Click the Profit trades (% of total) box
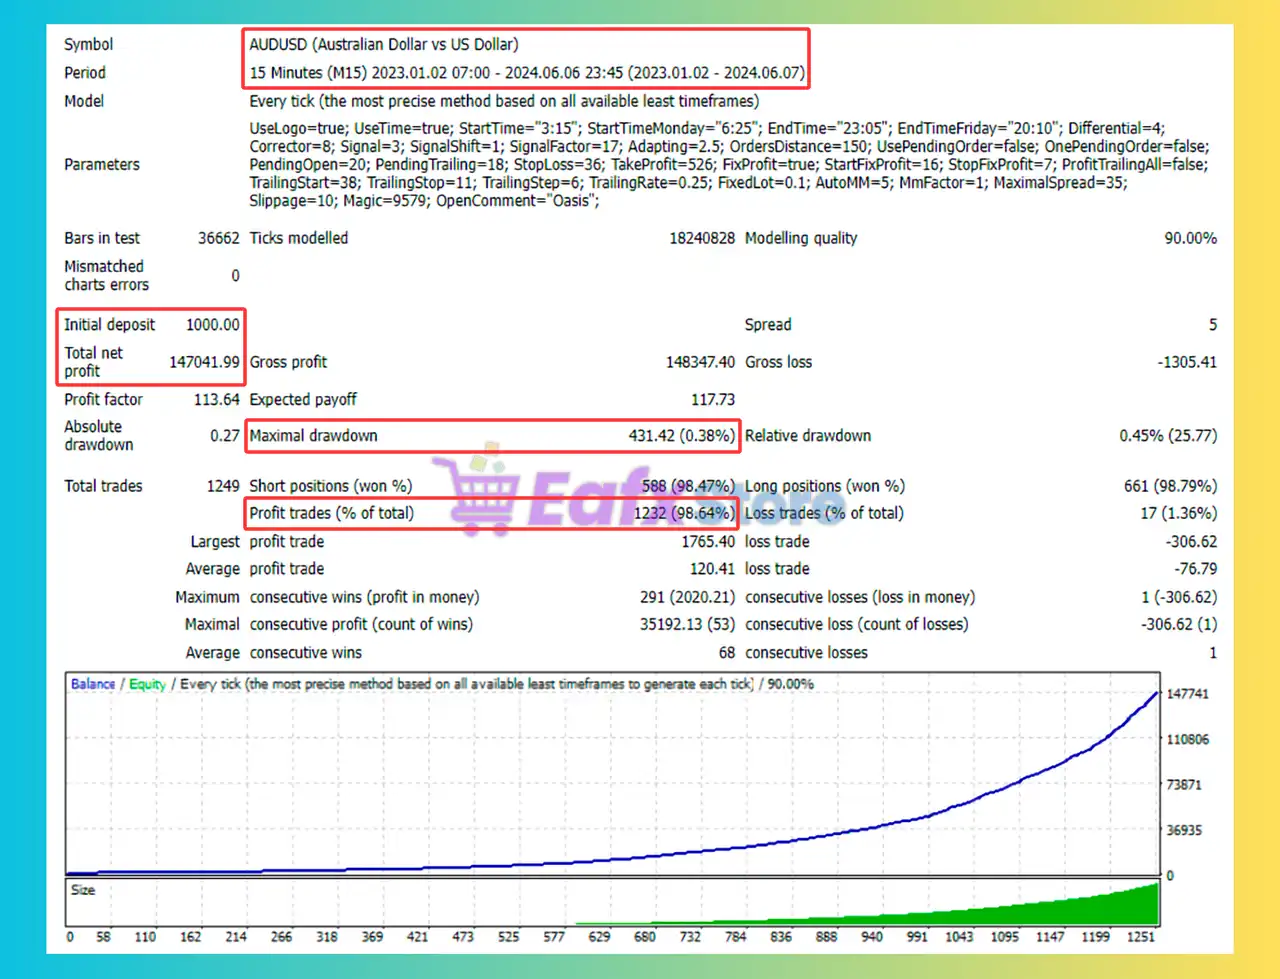The width and height of the screenshot is (1280, 979). pyautogui.click(x=492, y=513)
